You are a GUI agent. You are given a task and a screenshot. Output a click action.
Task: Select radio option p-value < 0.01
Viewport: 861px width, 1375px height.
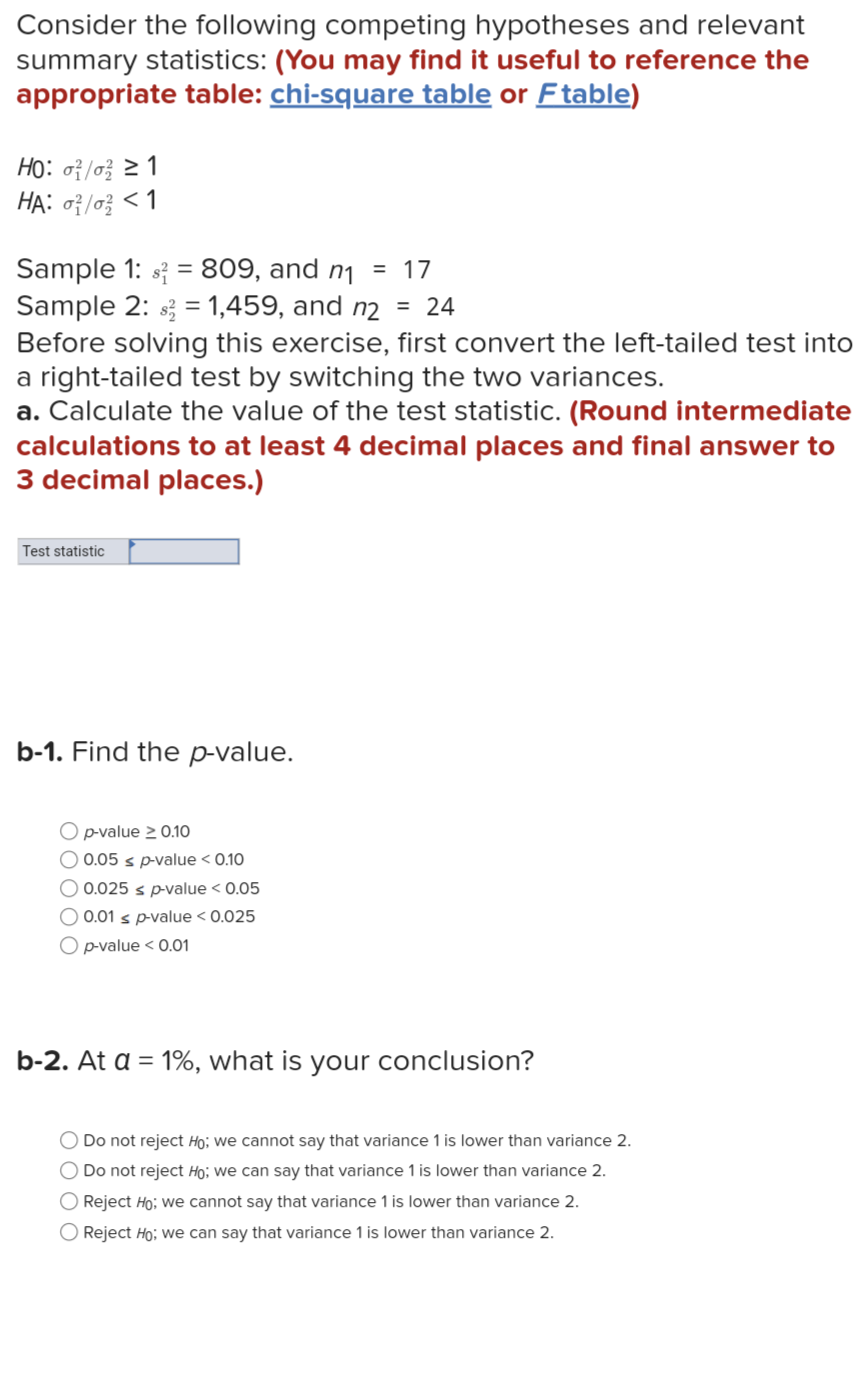[x=68, y=944]
